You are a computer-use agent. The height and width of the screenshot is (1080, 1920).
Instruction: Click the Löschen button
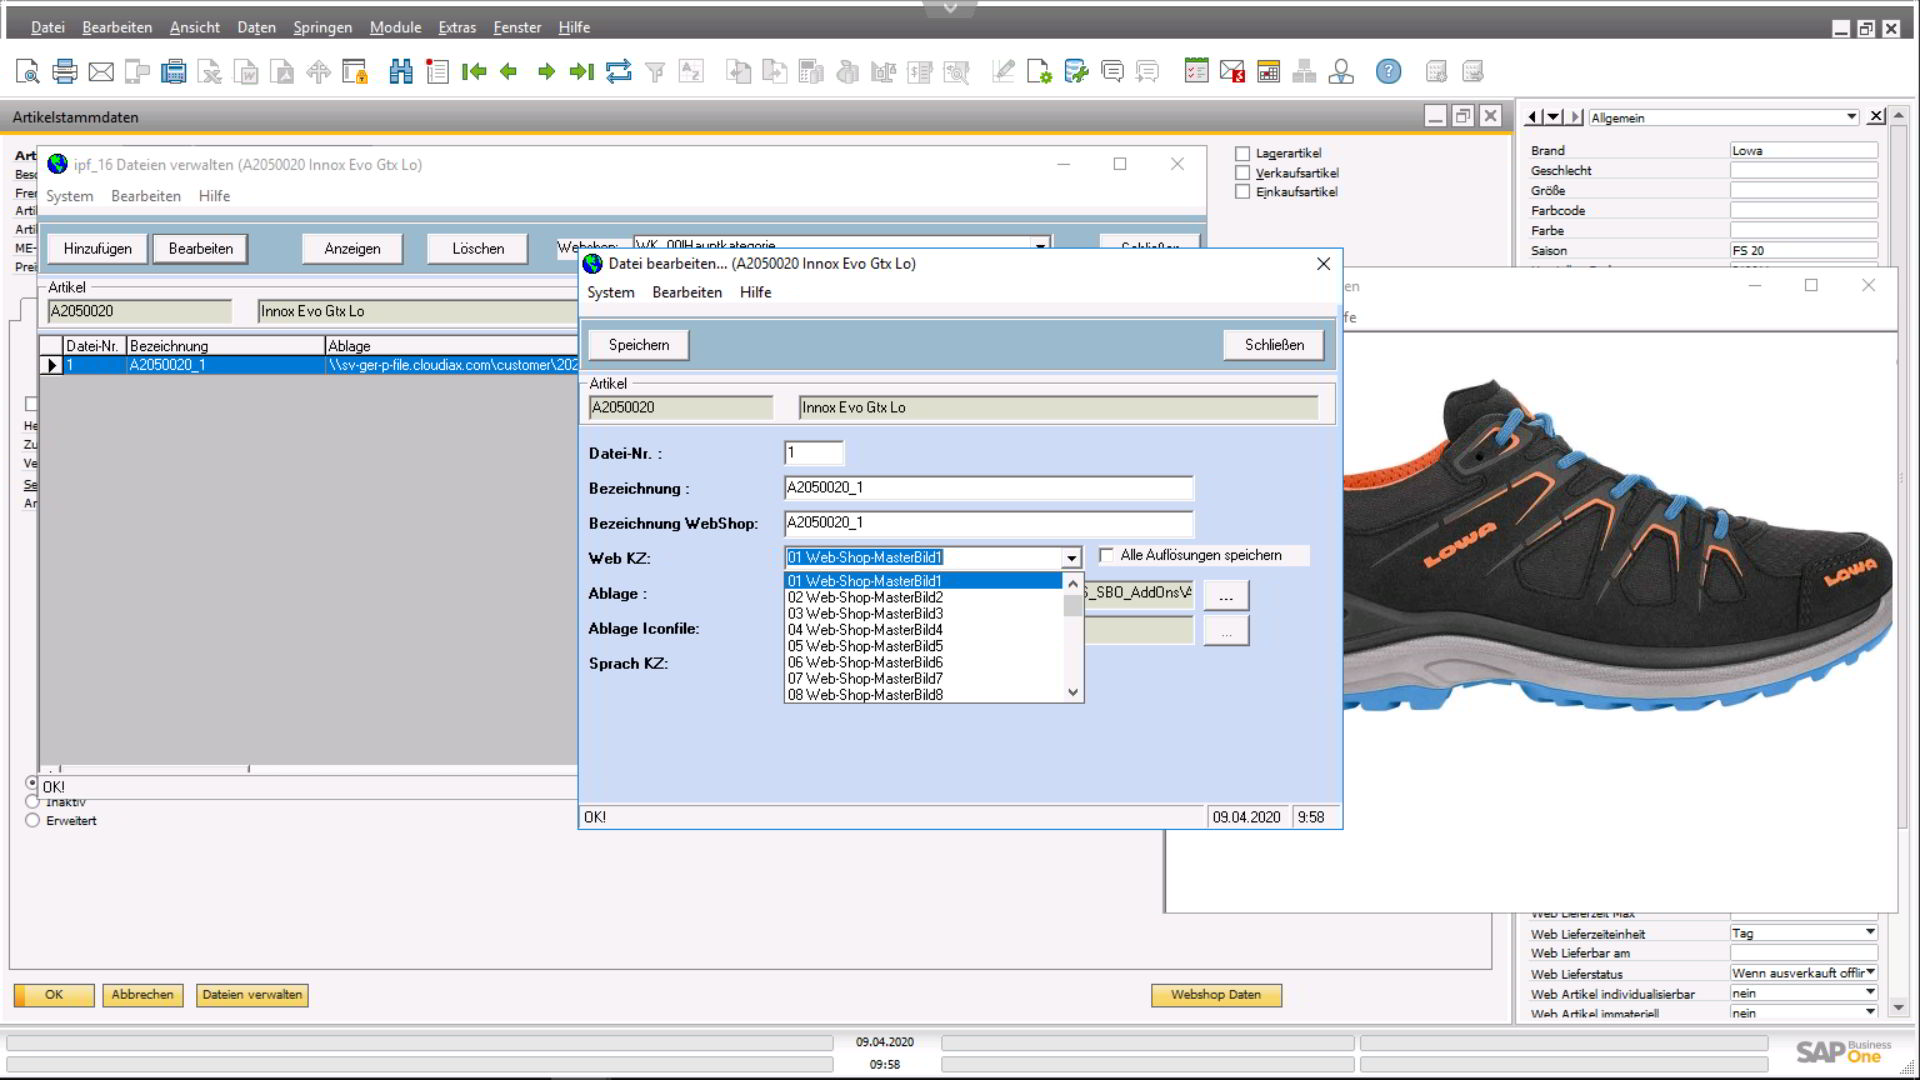coord(478,249)
